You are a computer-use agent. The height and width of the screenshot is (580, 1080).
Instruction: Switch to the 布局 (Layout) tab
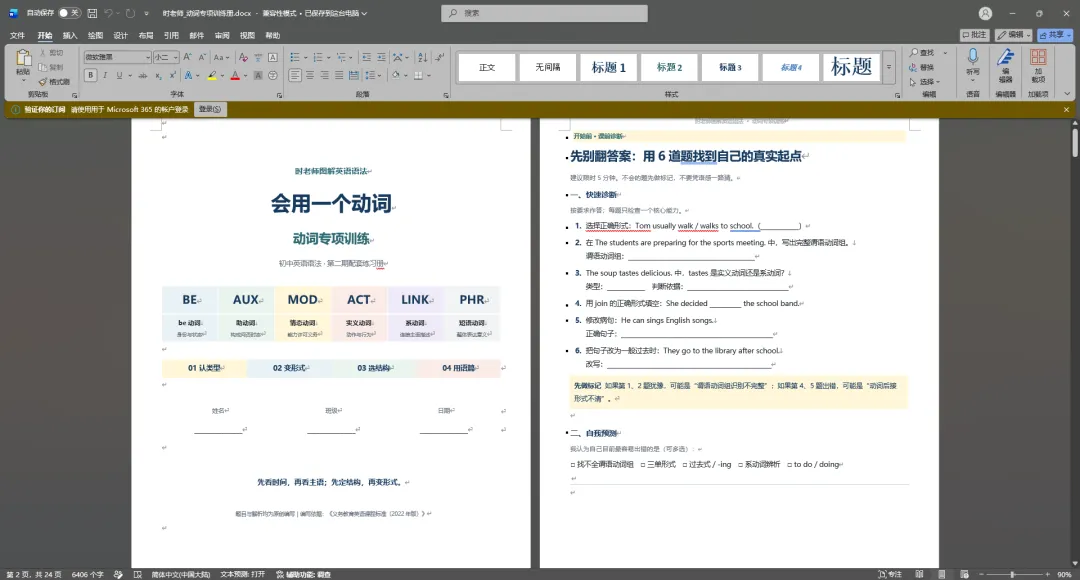click(146, 35)
